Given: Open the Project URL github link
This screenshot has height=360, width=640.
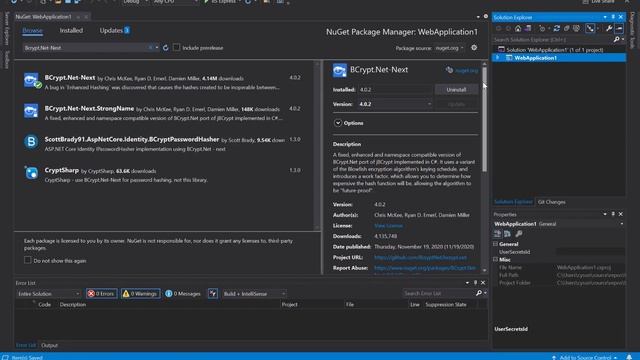Looking at the screenshot, I should [x=420, y=258].
